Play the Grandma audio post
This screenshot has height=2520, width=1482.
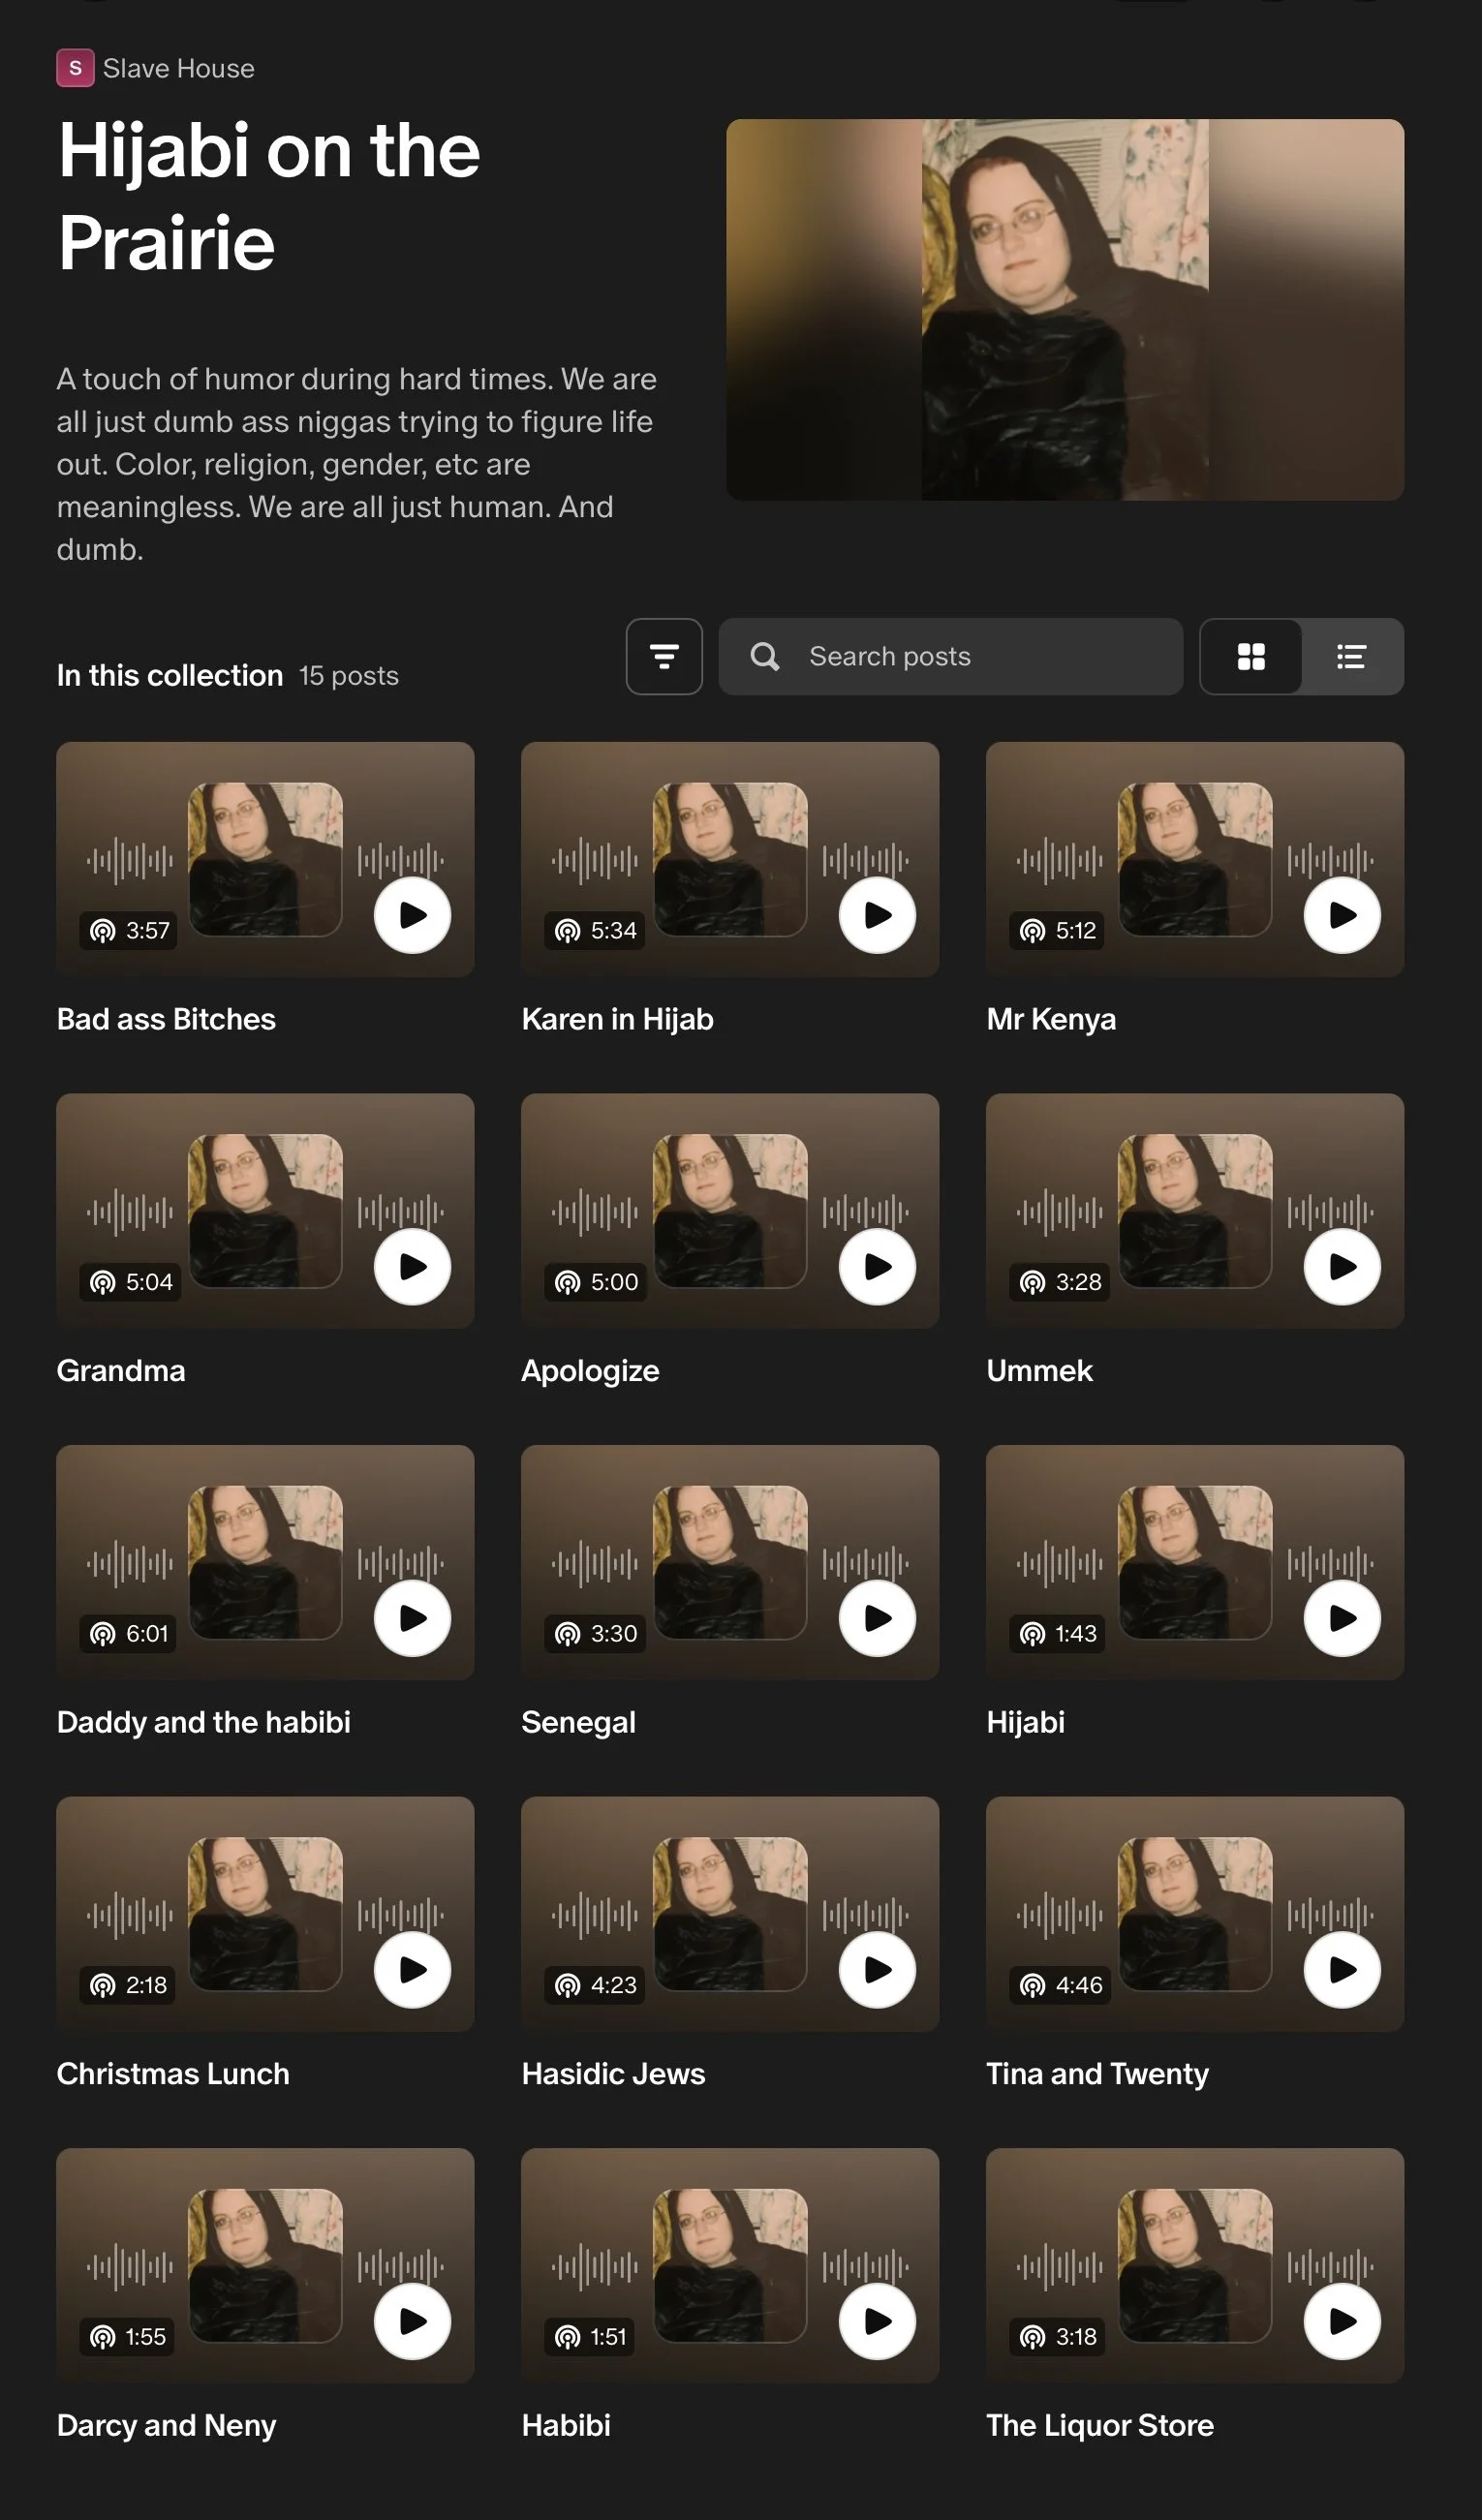point(412,1267)
